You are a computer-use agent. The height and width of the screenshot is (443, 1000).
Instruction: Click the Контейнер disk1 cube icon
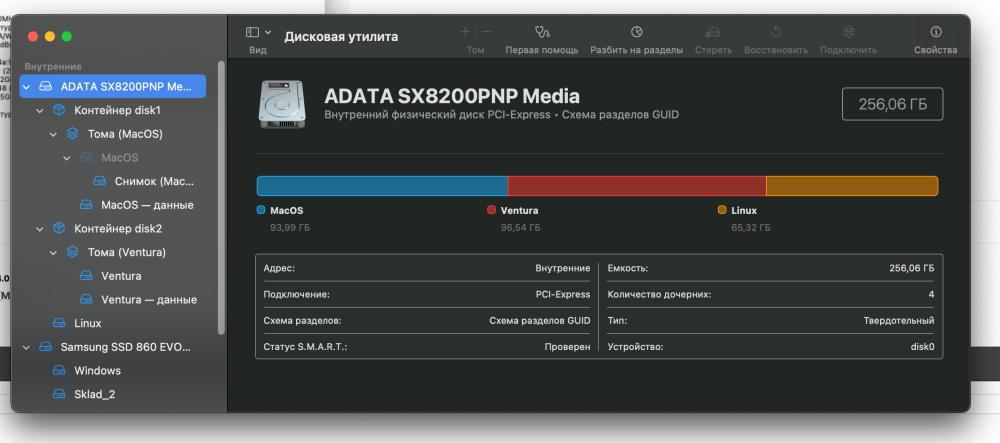point(59,110)
